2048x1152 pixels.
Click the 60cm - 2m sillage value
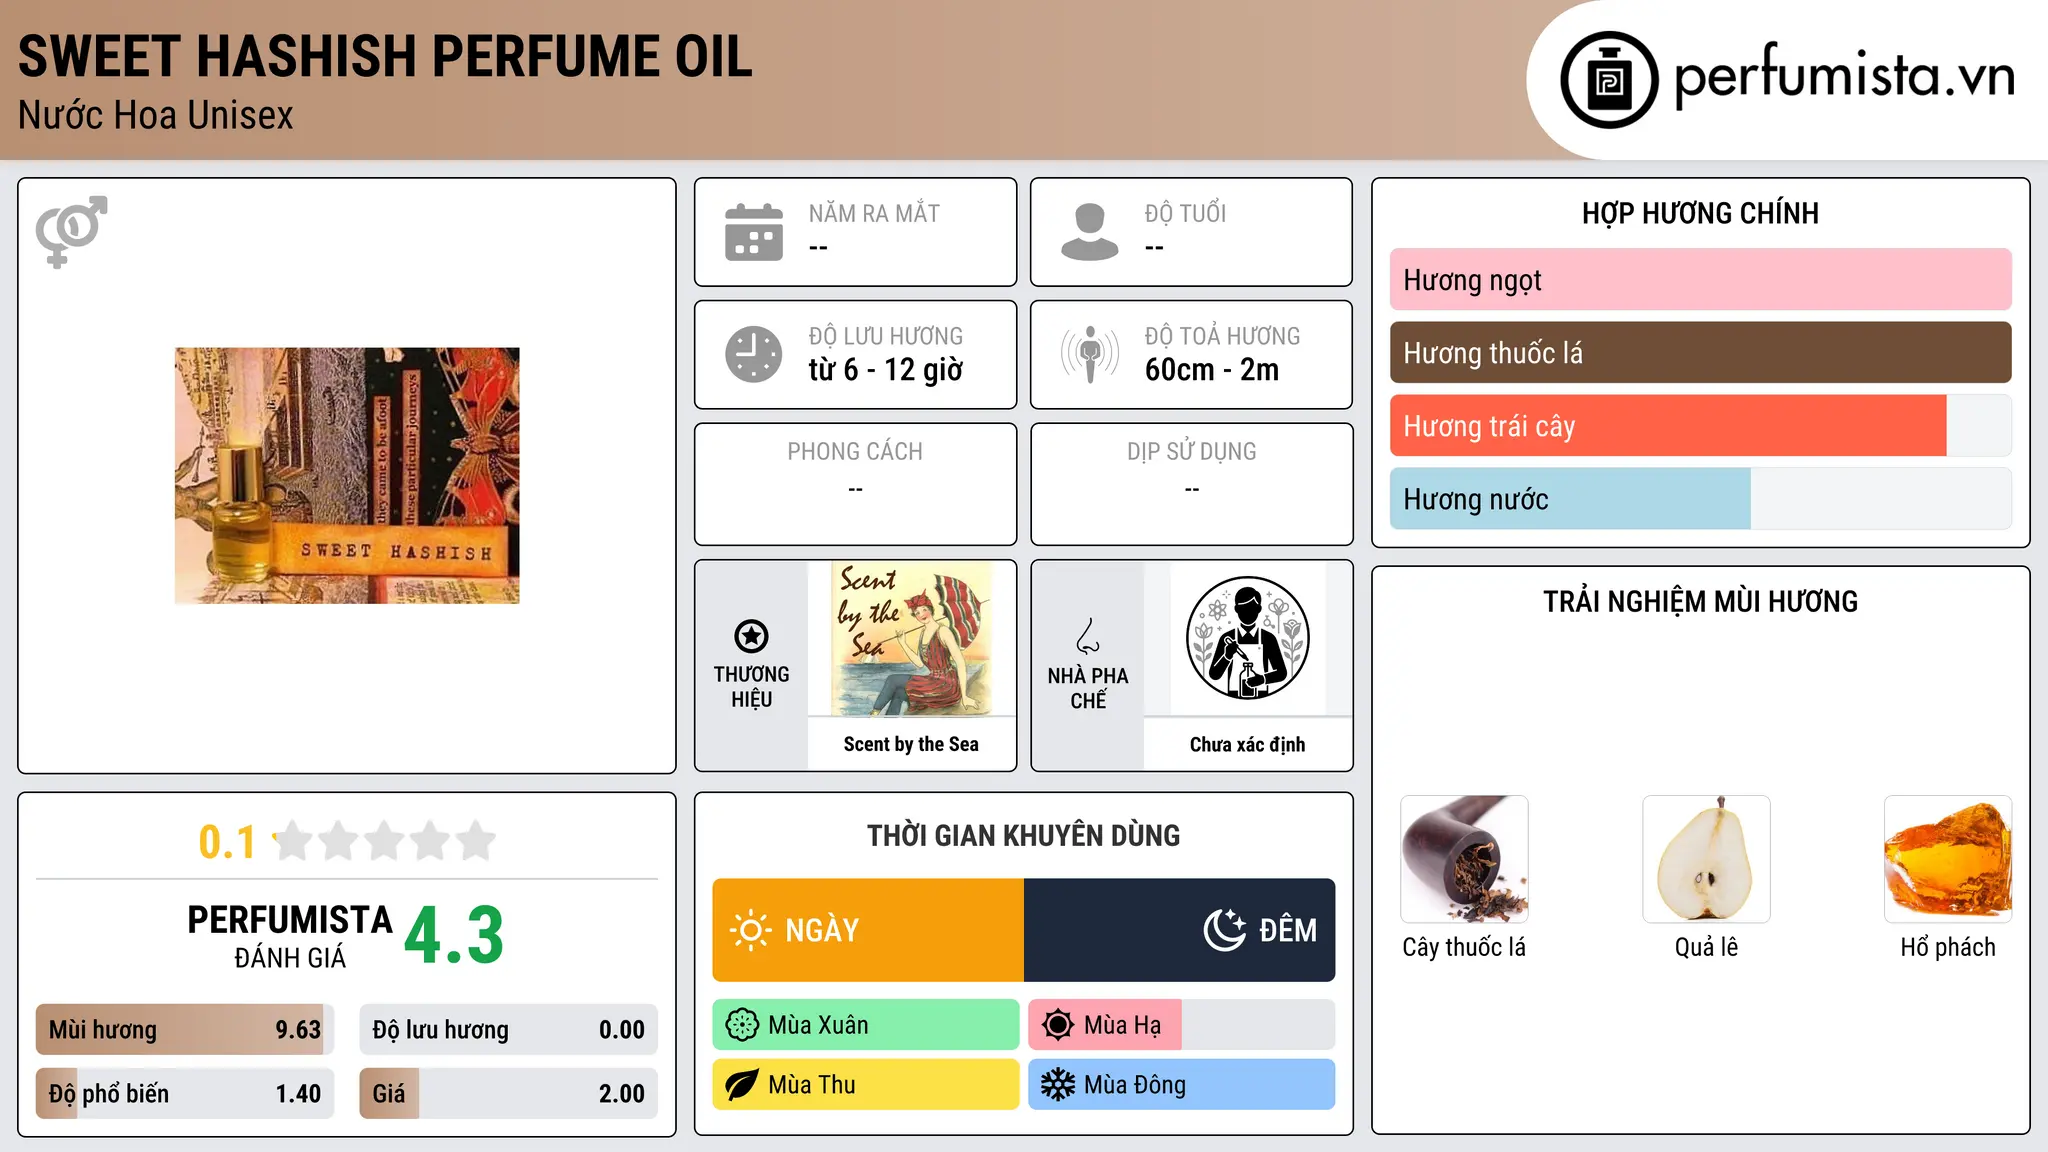[1212, 370]
